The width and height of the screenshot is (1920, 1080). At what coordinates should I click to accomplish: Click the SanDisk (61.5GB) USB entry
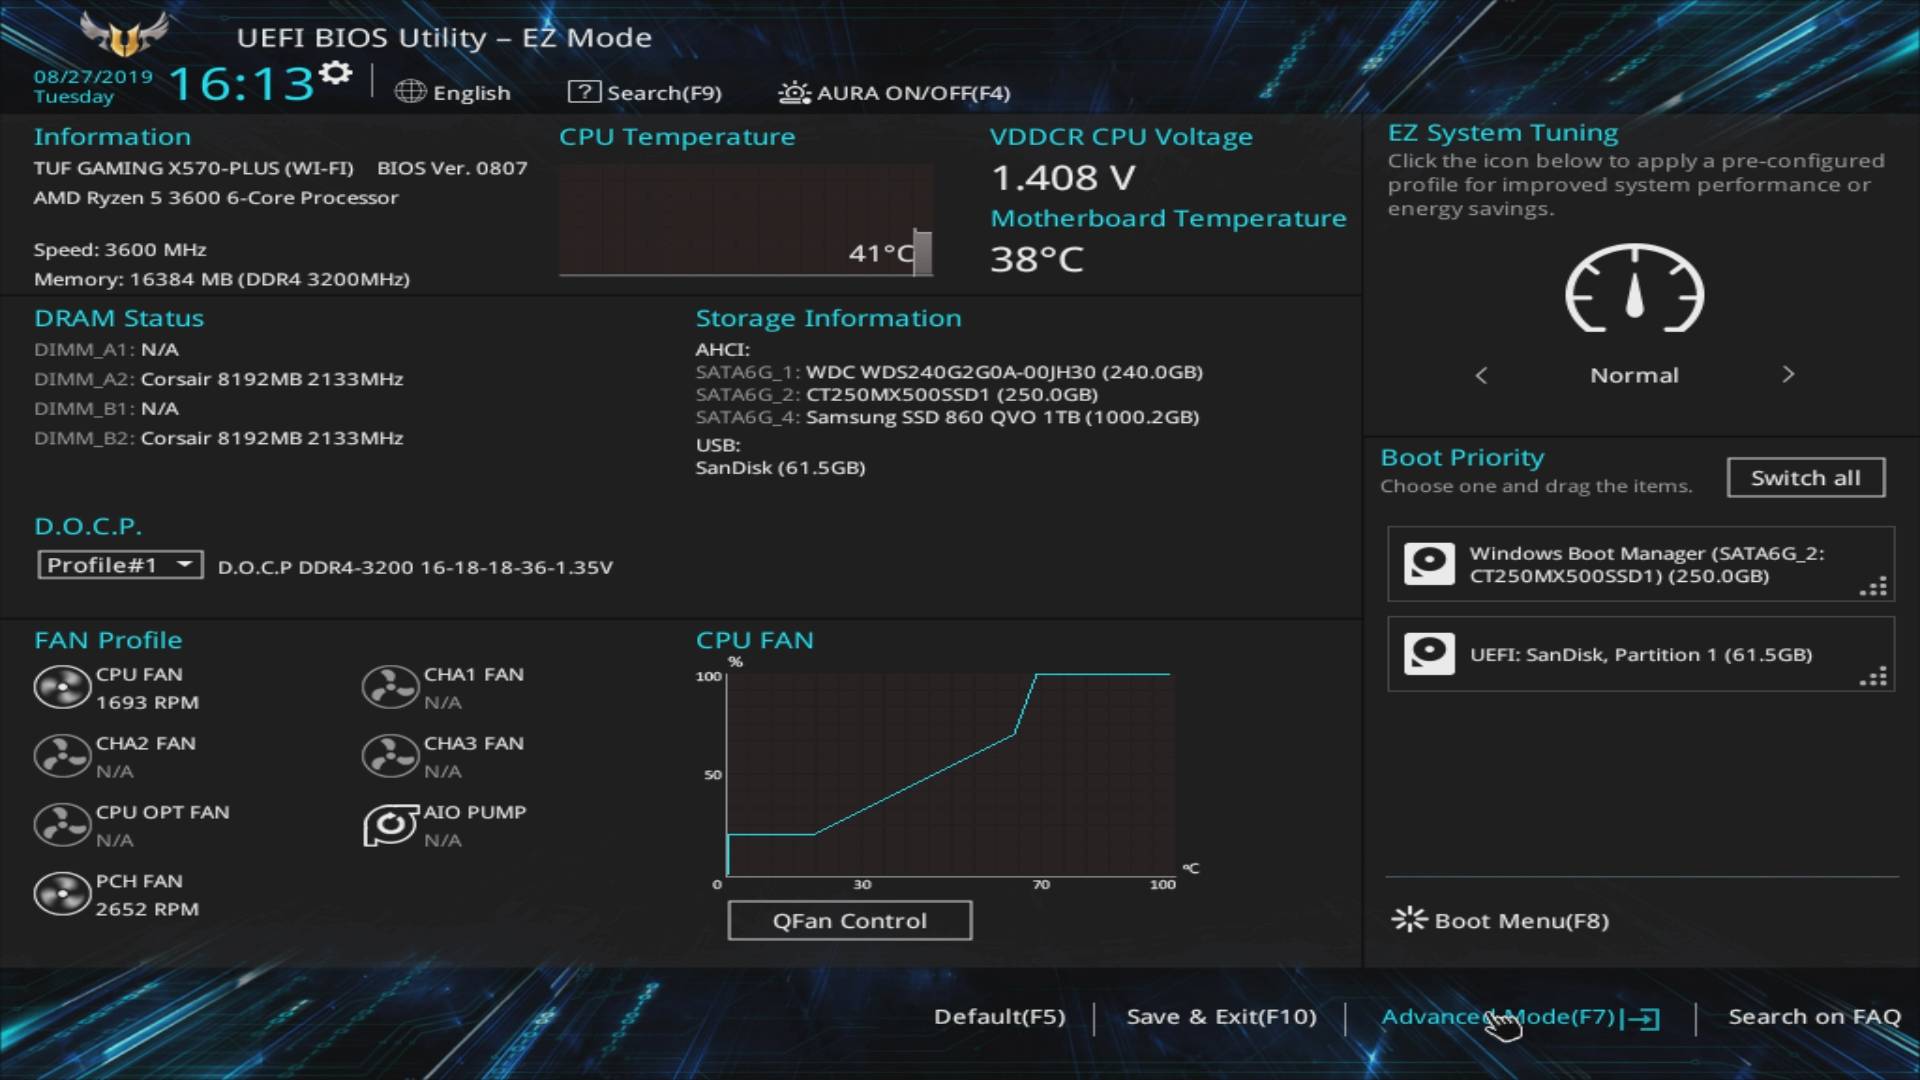click(780, 468)
